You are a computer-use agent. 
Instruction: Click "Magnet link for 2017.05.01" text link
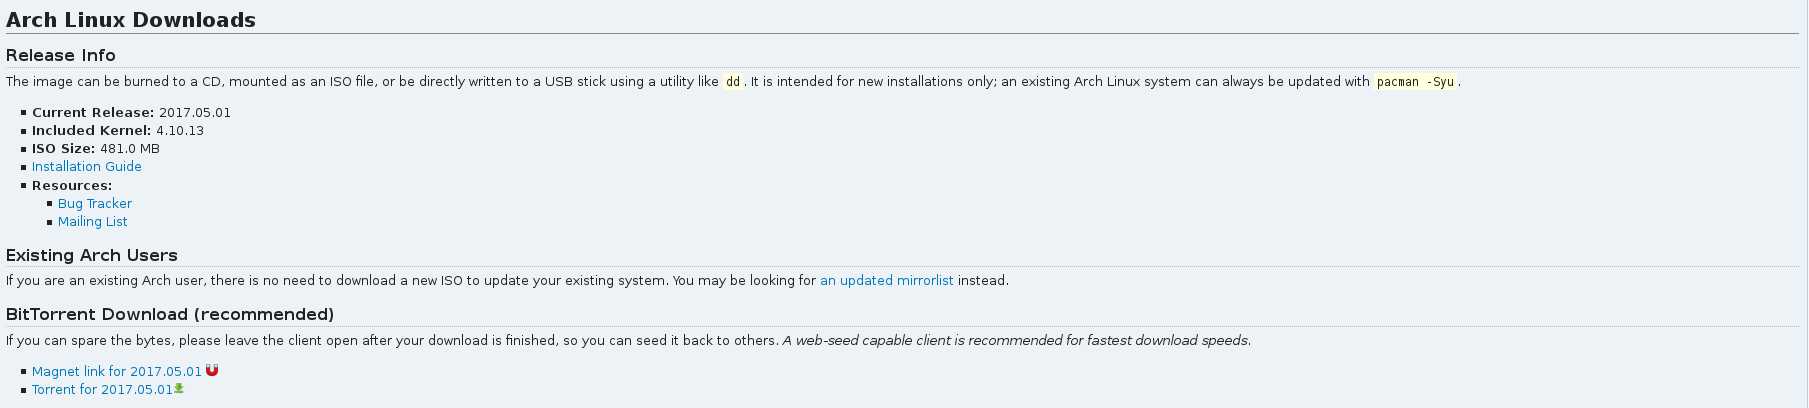pyautogui.click(x=116, y=372)
